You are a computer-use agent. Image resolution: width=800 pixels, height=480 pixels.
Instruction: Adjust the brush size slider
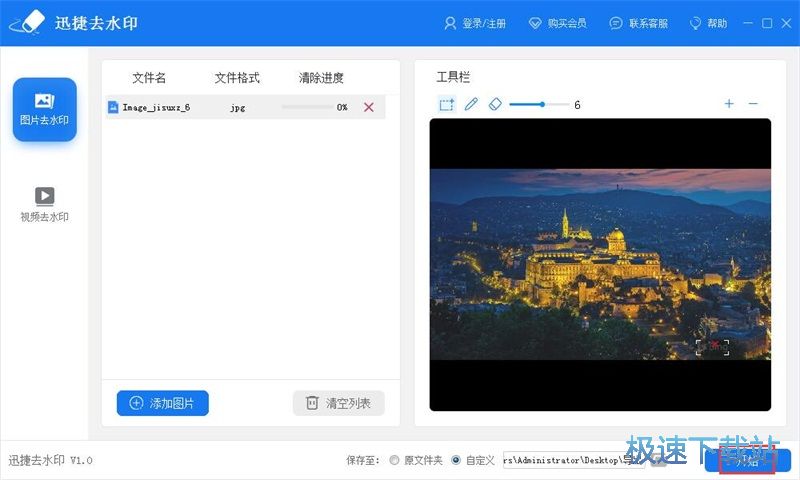(539, 104)
